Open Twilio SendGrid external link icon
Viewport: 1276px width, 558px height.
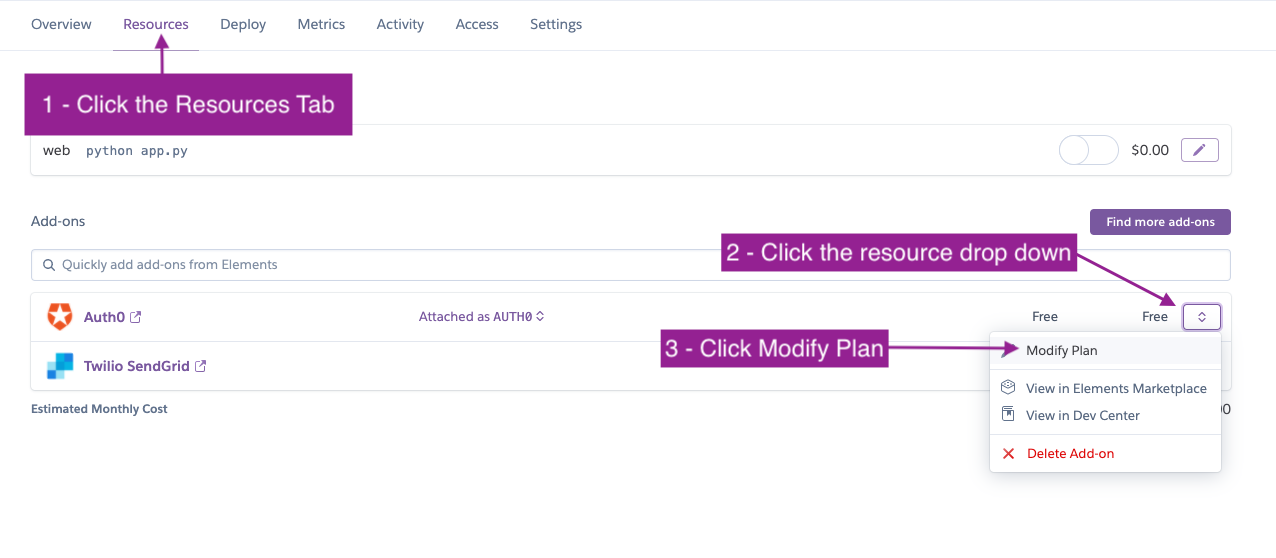point(200,366)
